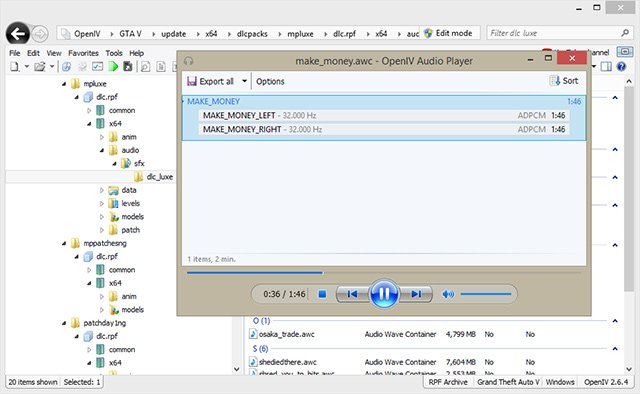Click the options checklist toolbar icon

point(98,67)
